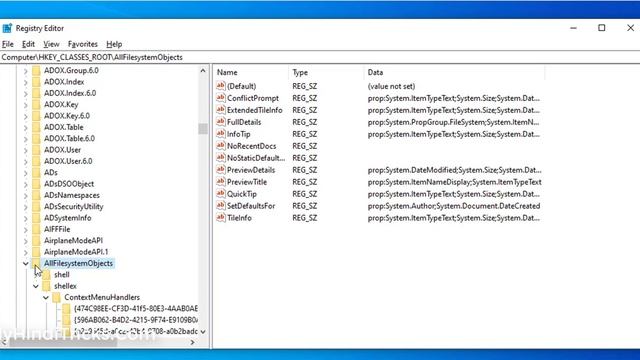Click the string value icon beside NoRecentDocs
Image resolution: width=640 pixels, height=360 pixels.
tap(221, 146)
